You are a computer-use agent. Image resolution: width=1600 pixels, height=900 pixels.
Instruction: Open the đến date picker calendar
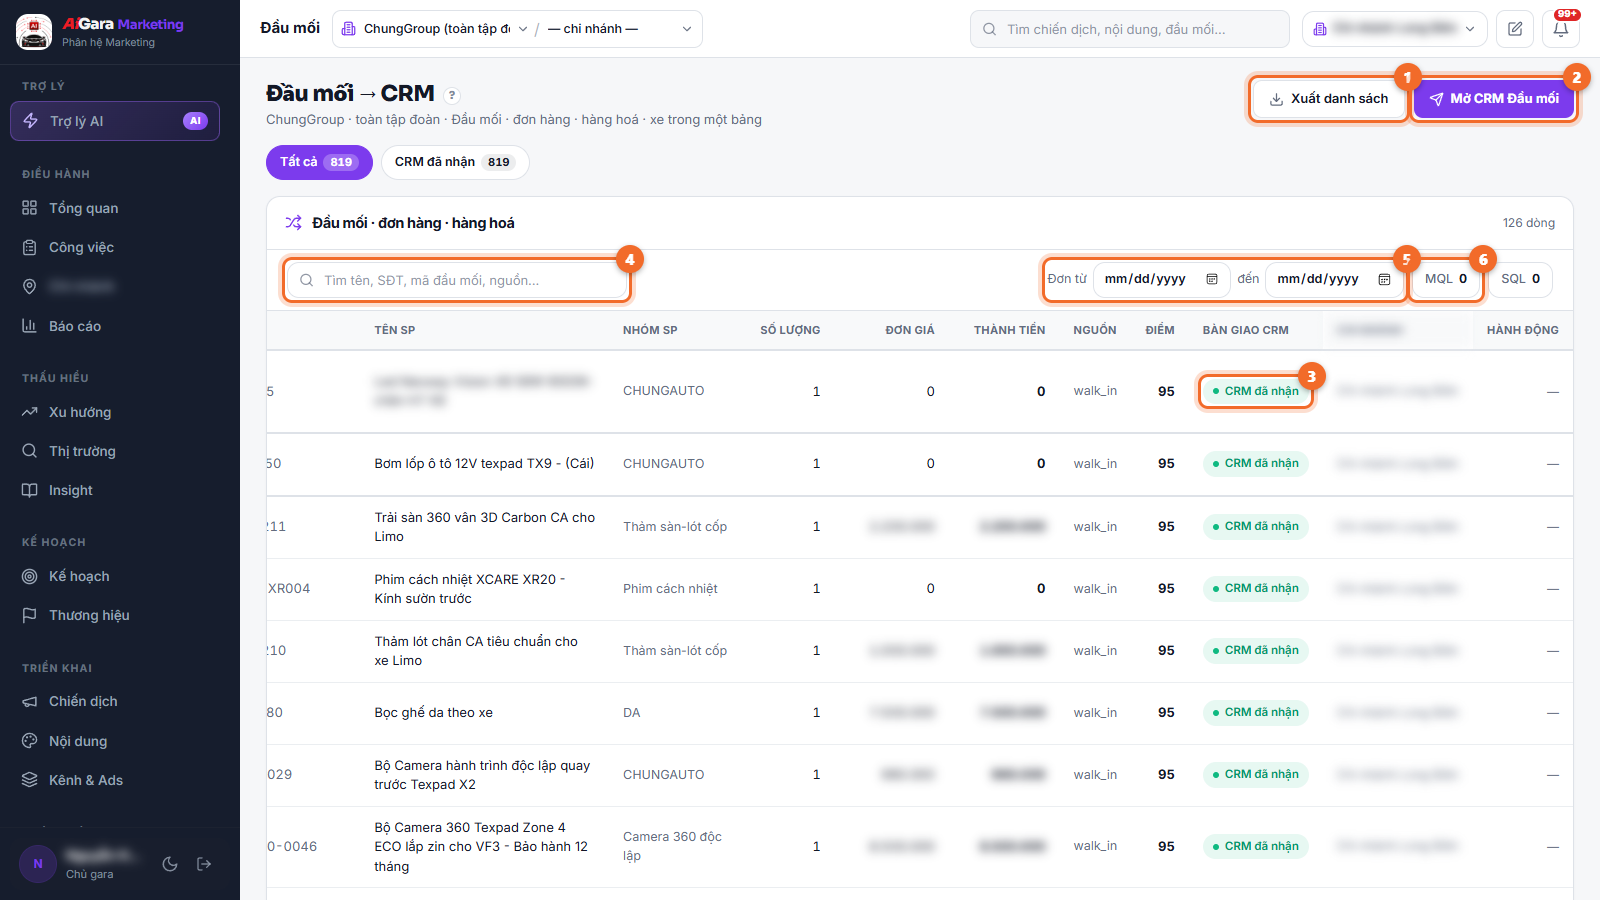tap(1384, 279)
